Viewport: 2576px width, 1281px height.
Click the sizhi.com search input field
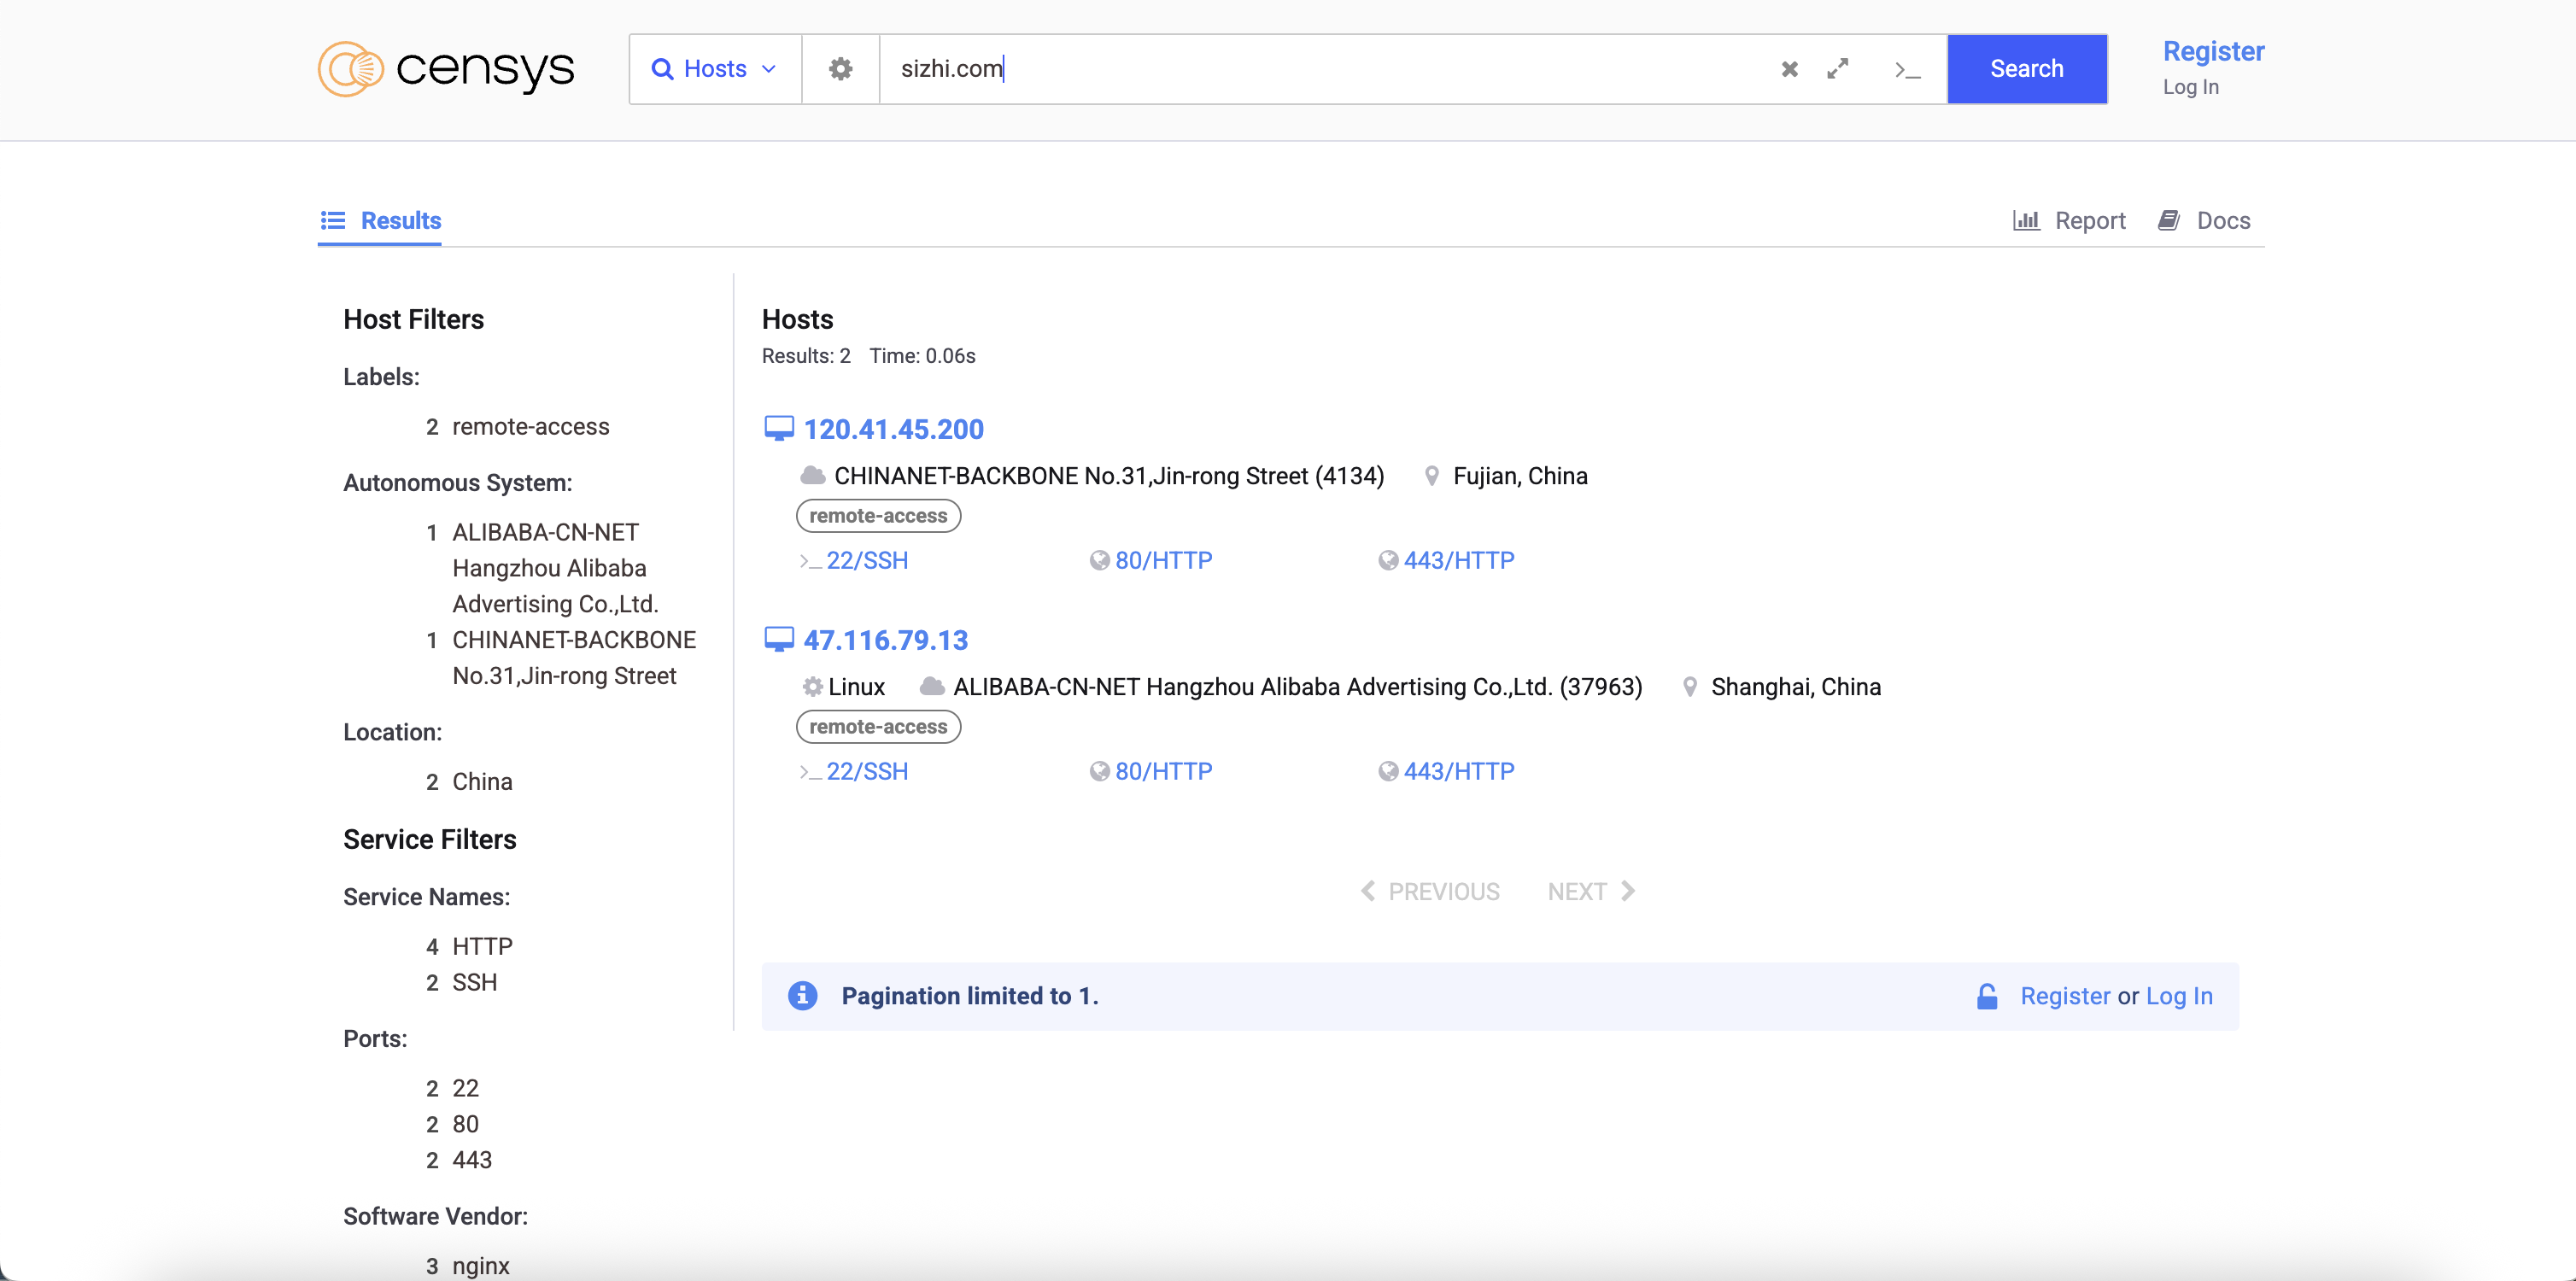(x=1320, y=69)
